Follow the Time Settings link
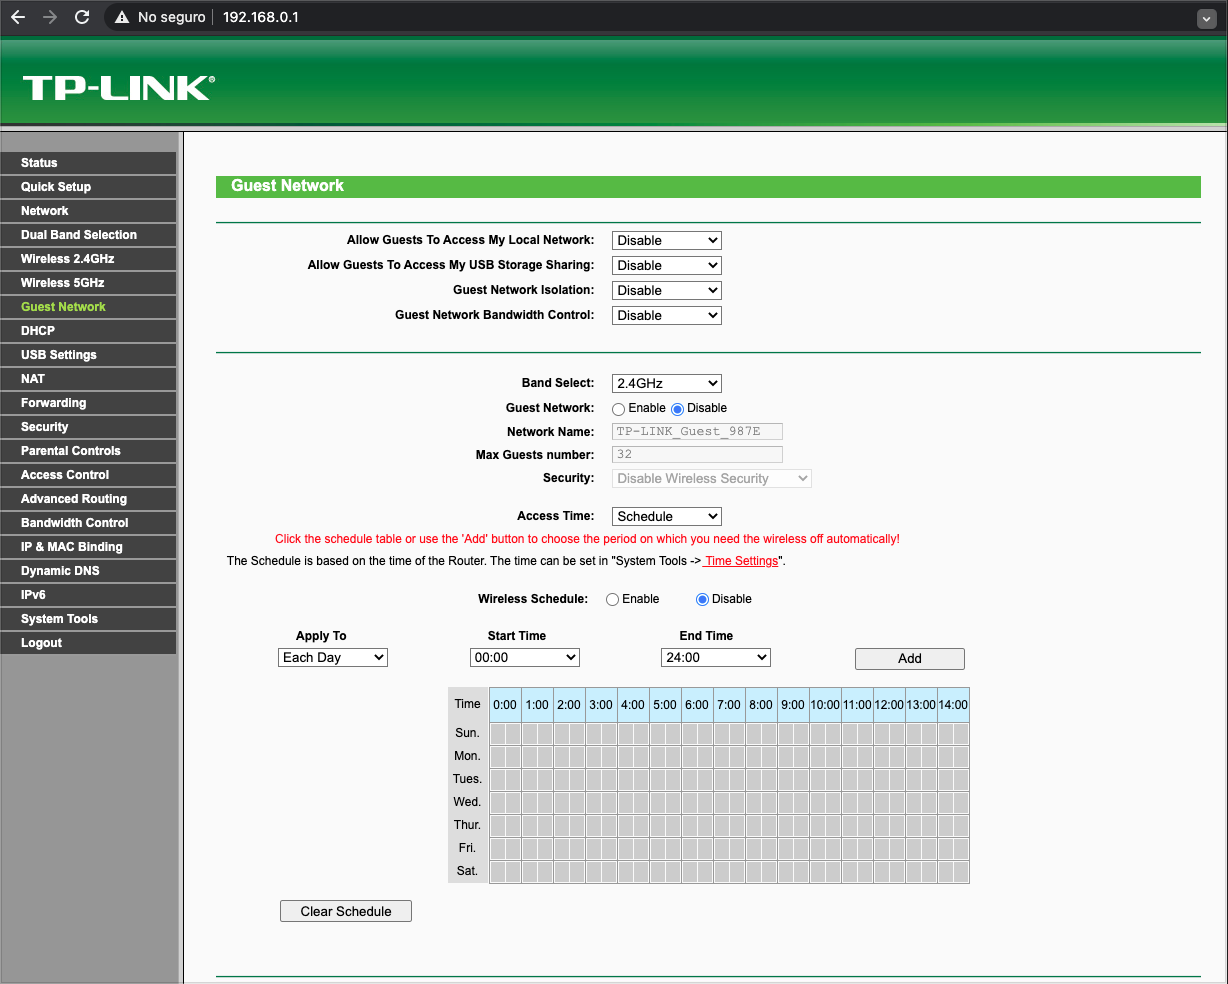The width and height of the screenshot is (1228, 984). pos(741,561)
